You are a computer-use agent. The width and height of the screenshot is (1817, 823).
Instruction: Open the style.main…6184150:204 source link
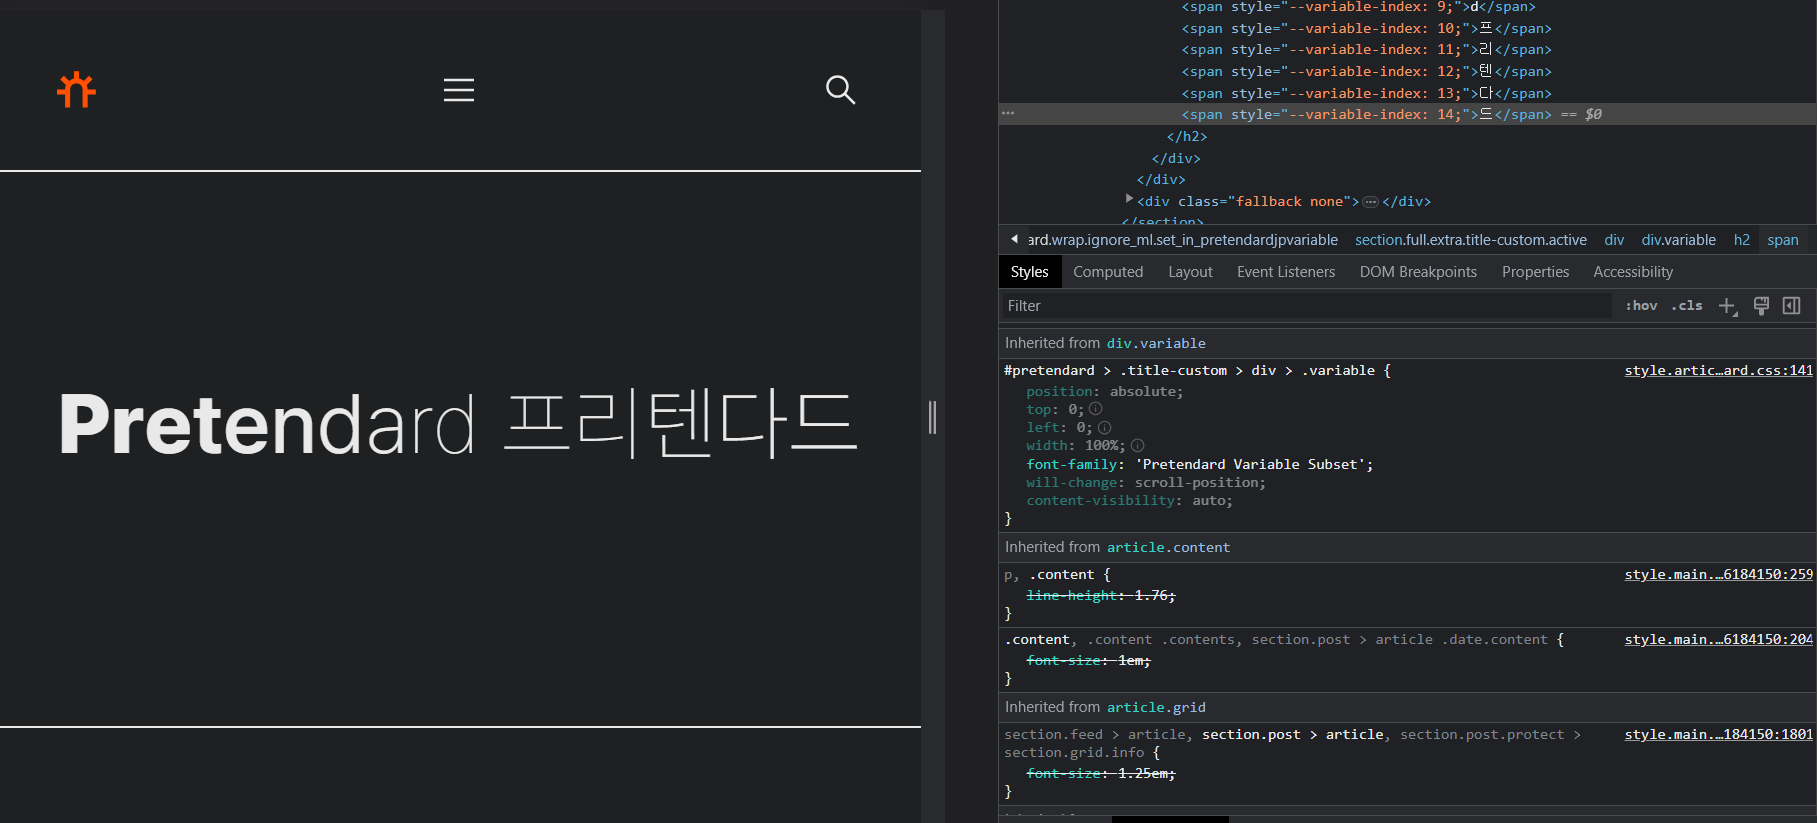click(1718, 640)
